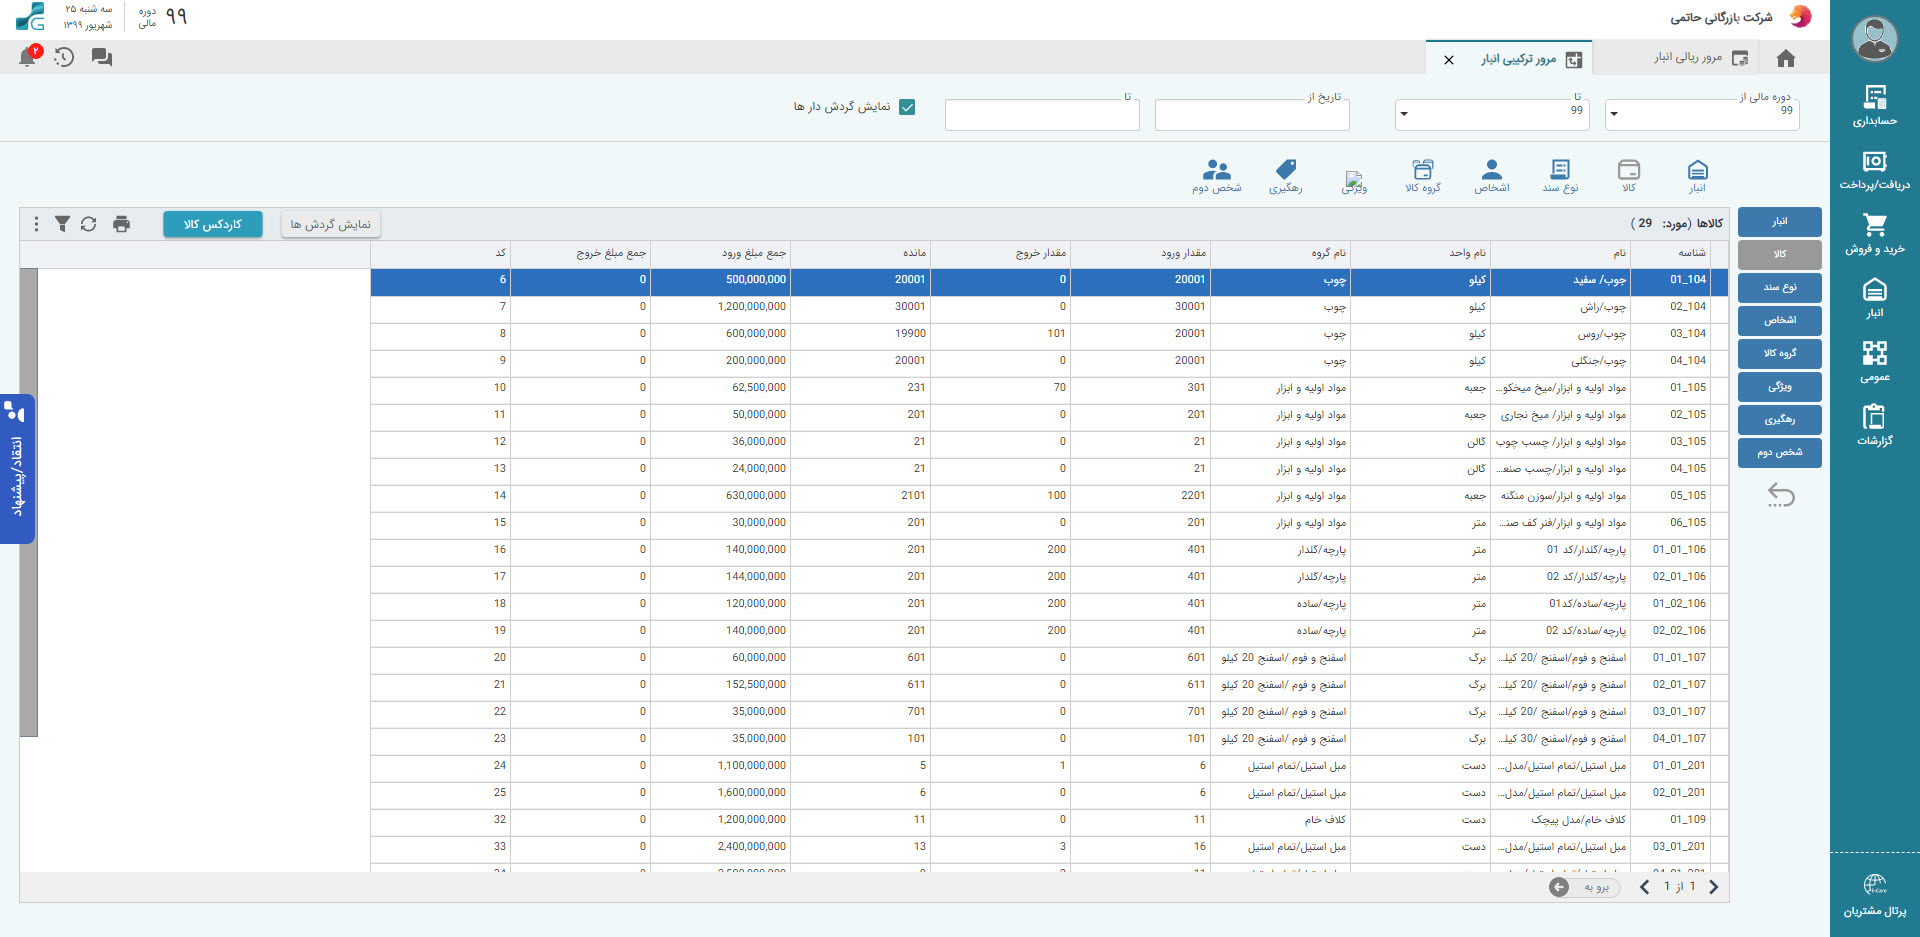The width and height of the screenshot is (1920, 937).
Task: Select the row with ID 02_104
Action: click(1049, 307)
